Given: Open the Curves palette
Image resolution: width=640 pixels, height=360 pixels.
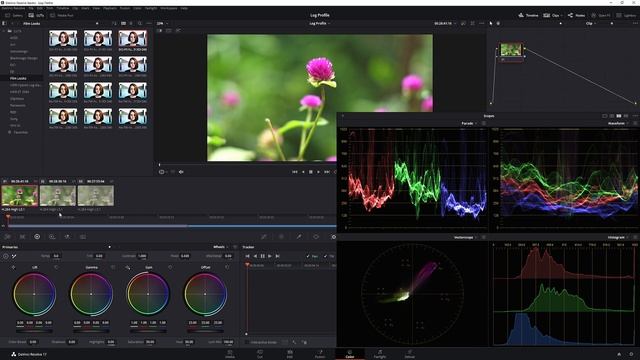Looking at the screenshot, I should point(264,237).
